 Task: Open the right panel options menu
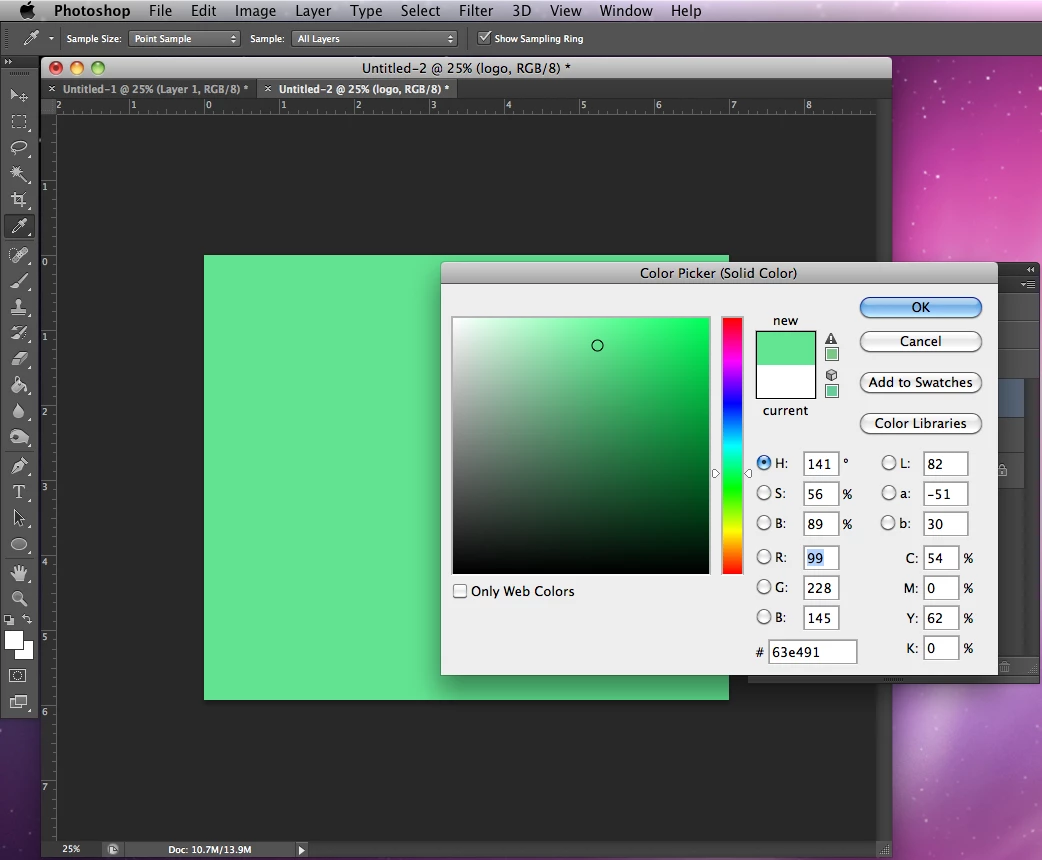1028,284
